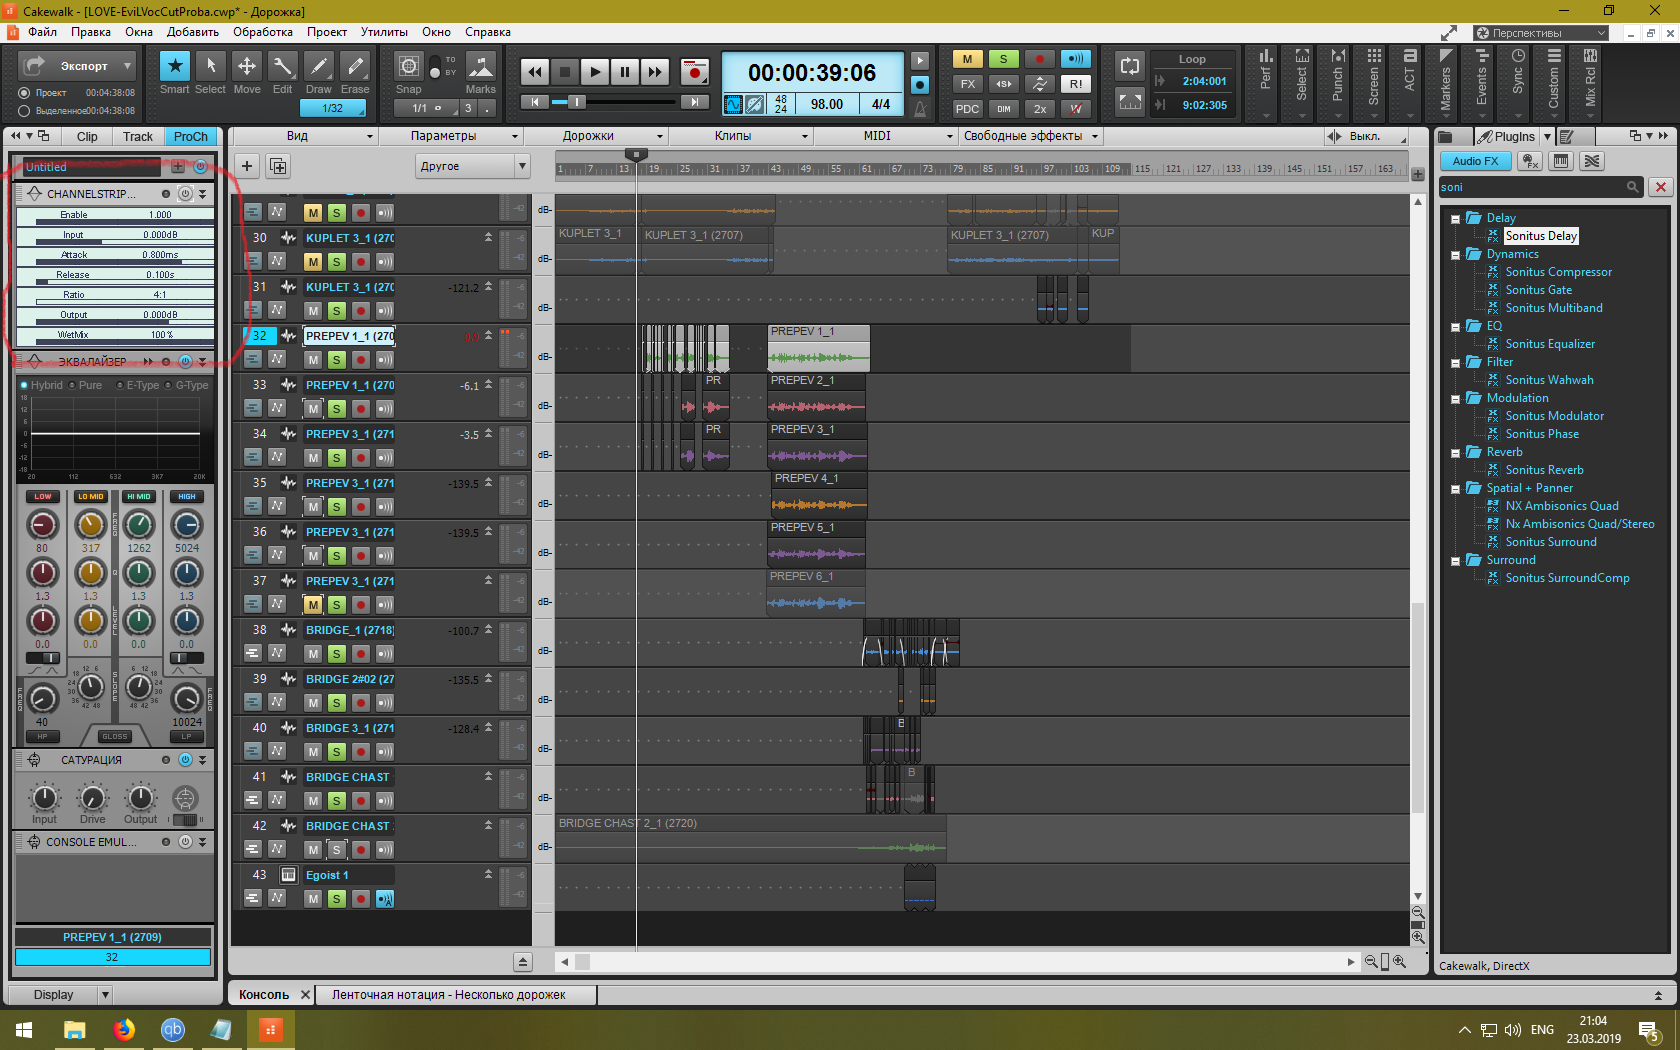Click the plugin search field

1540,187
